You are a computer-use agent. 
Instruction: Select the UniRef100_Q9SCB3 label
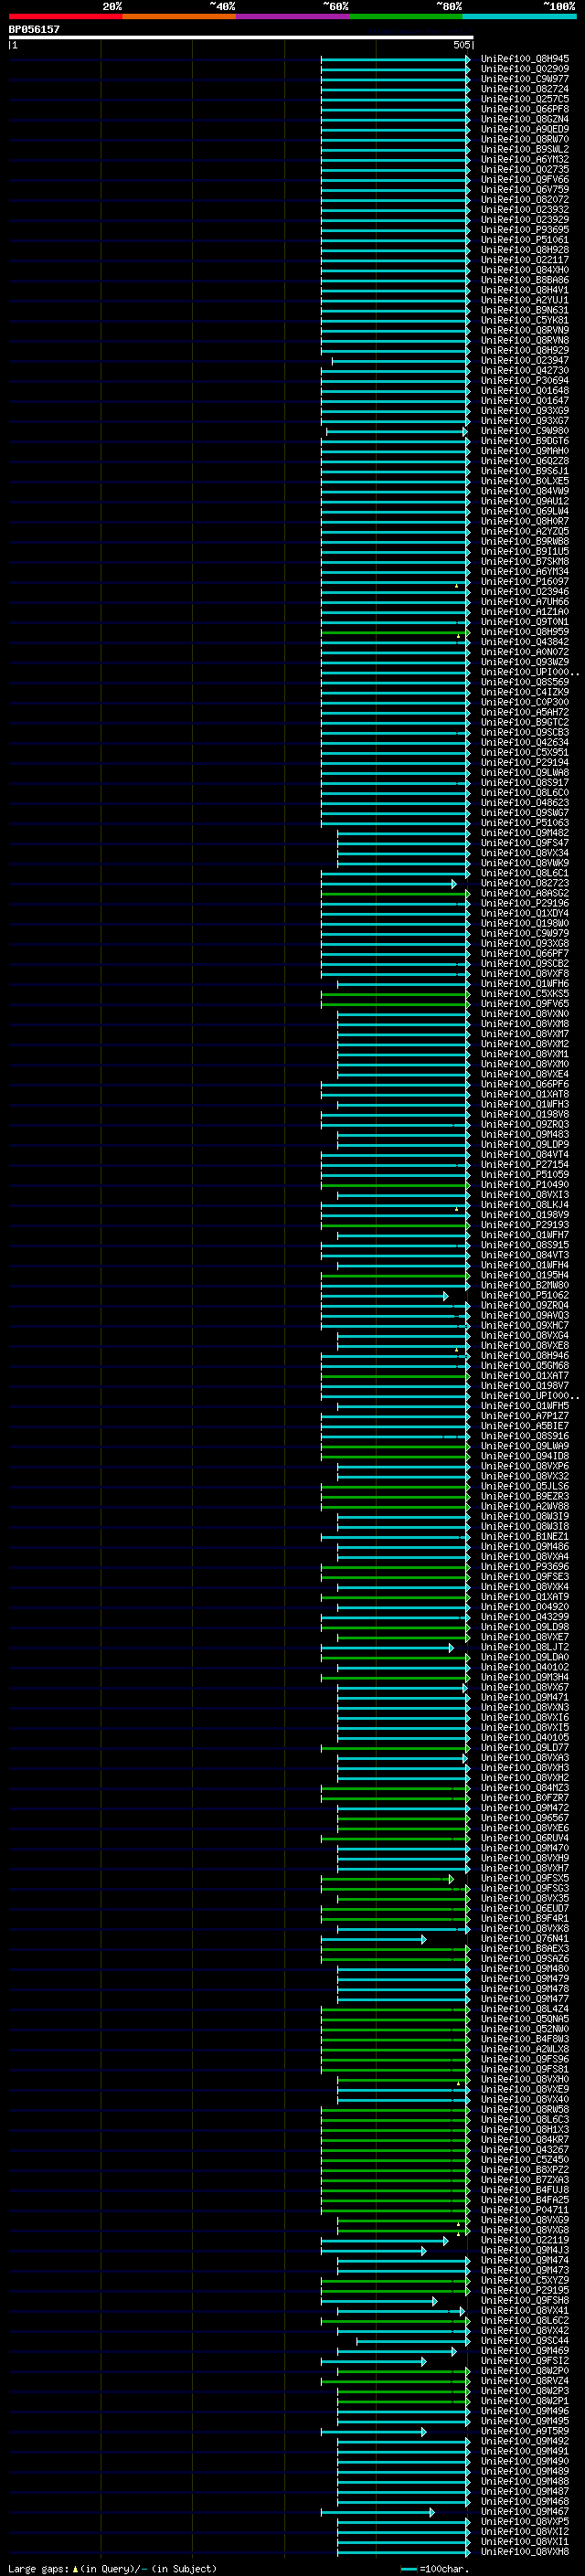tap(525, 732)
